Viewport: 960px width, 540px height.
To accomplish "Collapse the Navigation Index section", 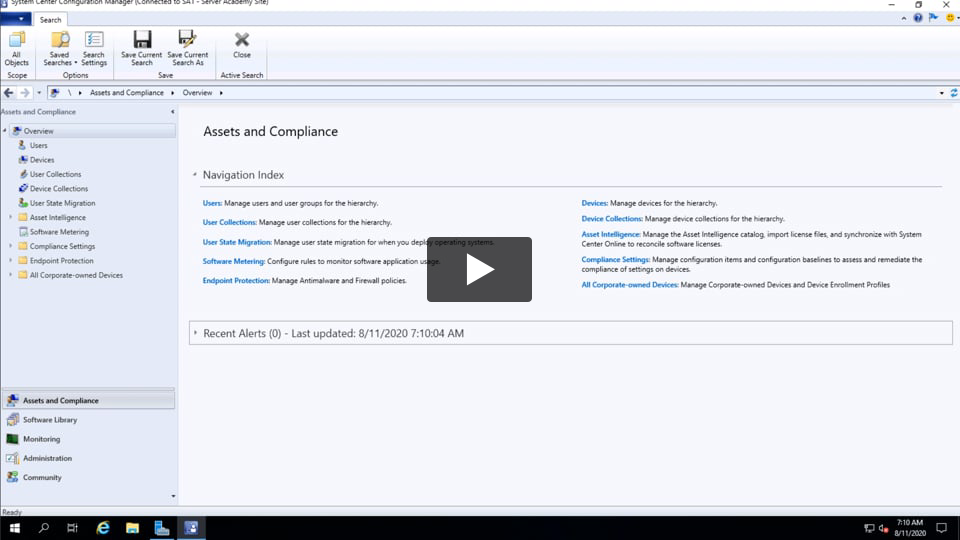I will tap(195, 175).
